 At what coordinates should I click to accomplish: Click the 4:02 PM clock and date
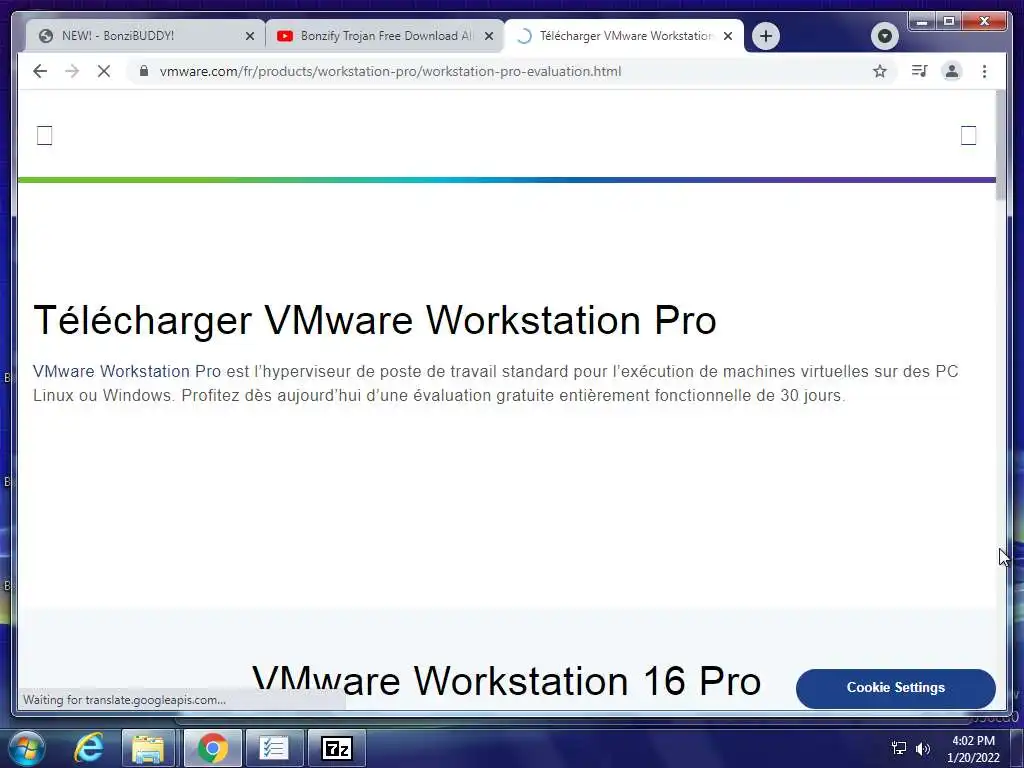click(x=973, y=749)
